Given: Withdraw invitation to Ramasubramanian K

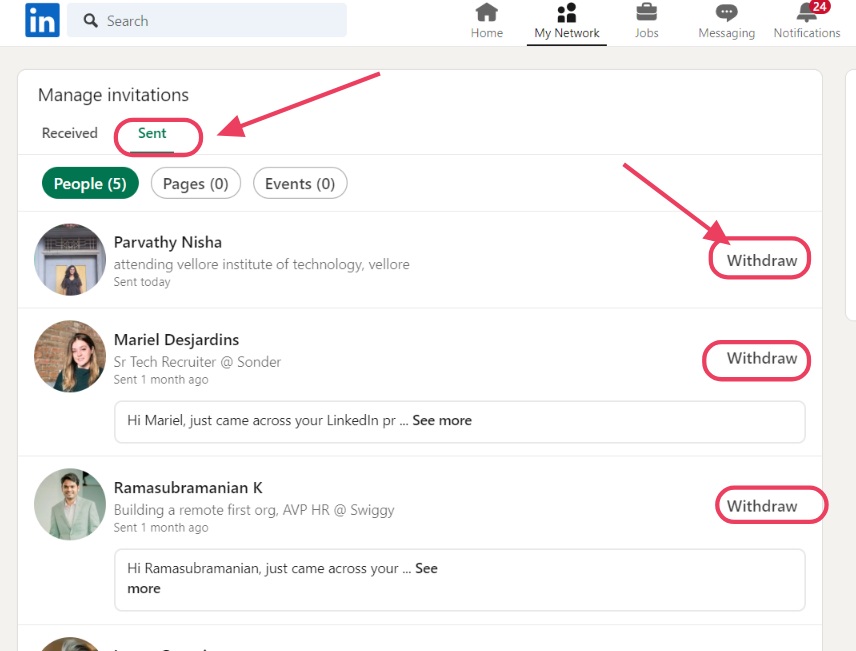Looking at the screenshot, I should tap(762, 506).
